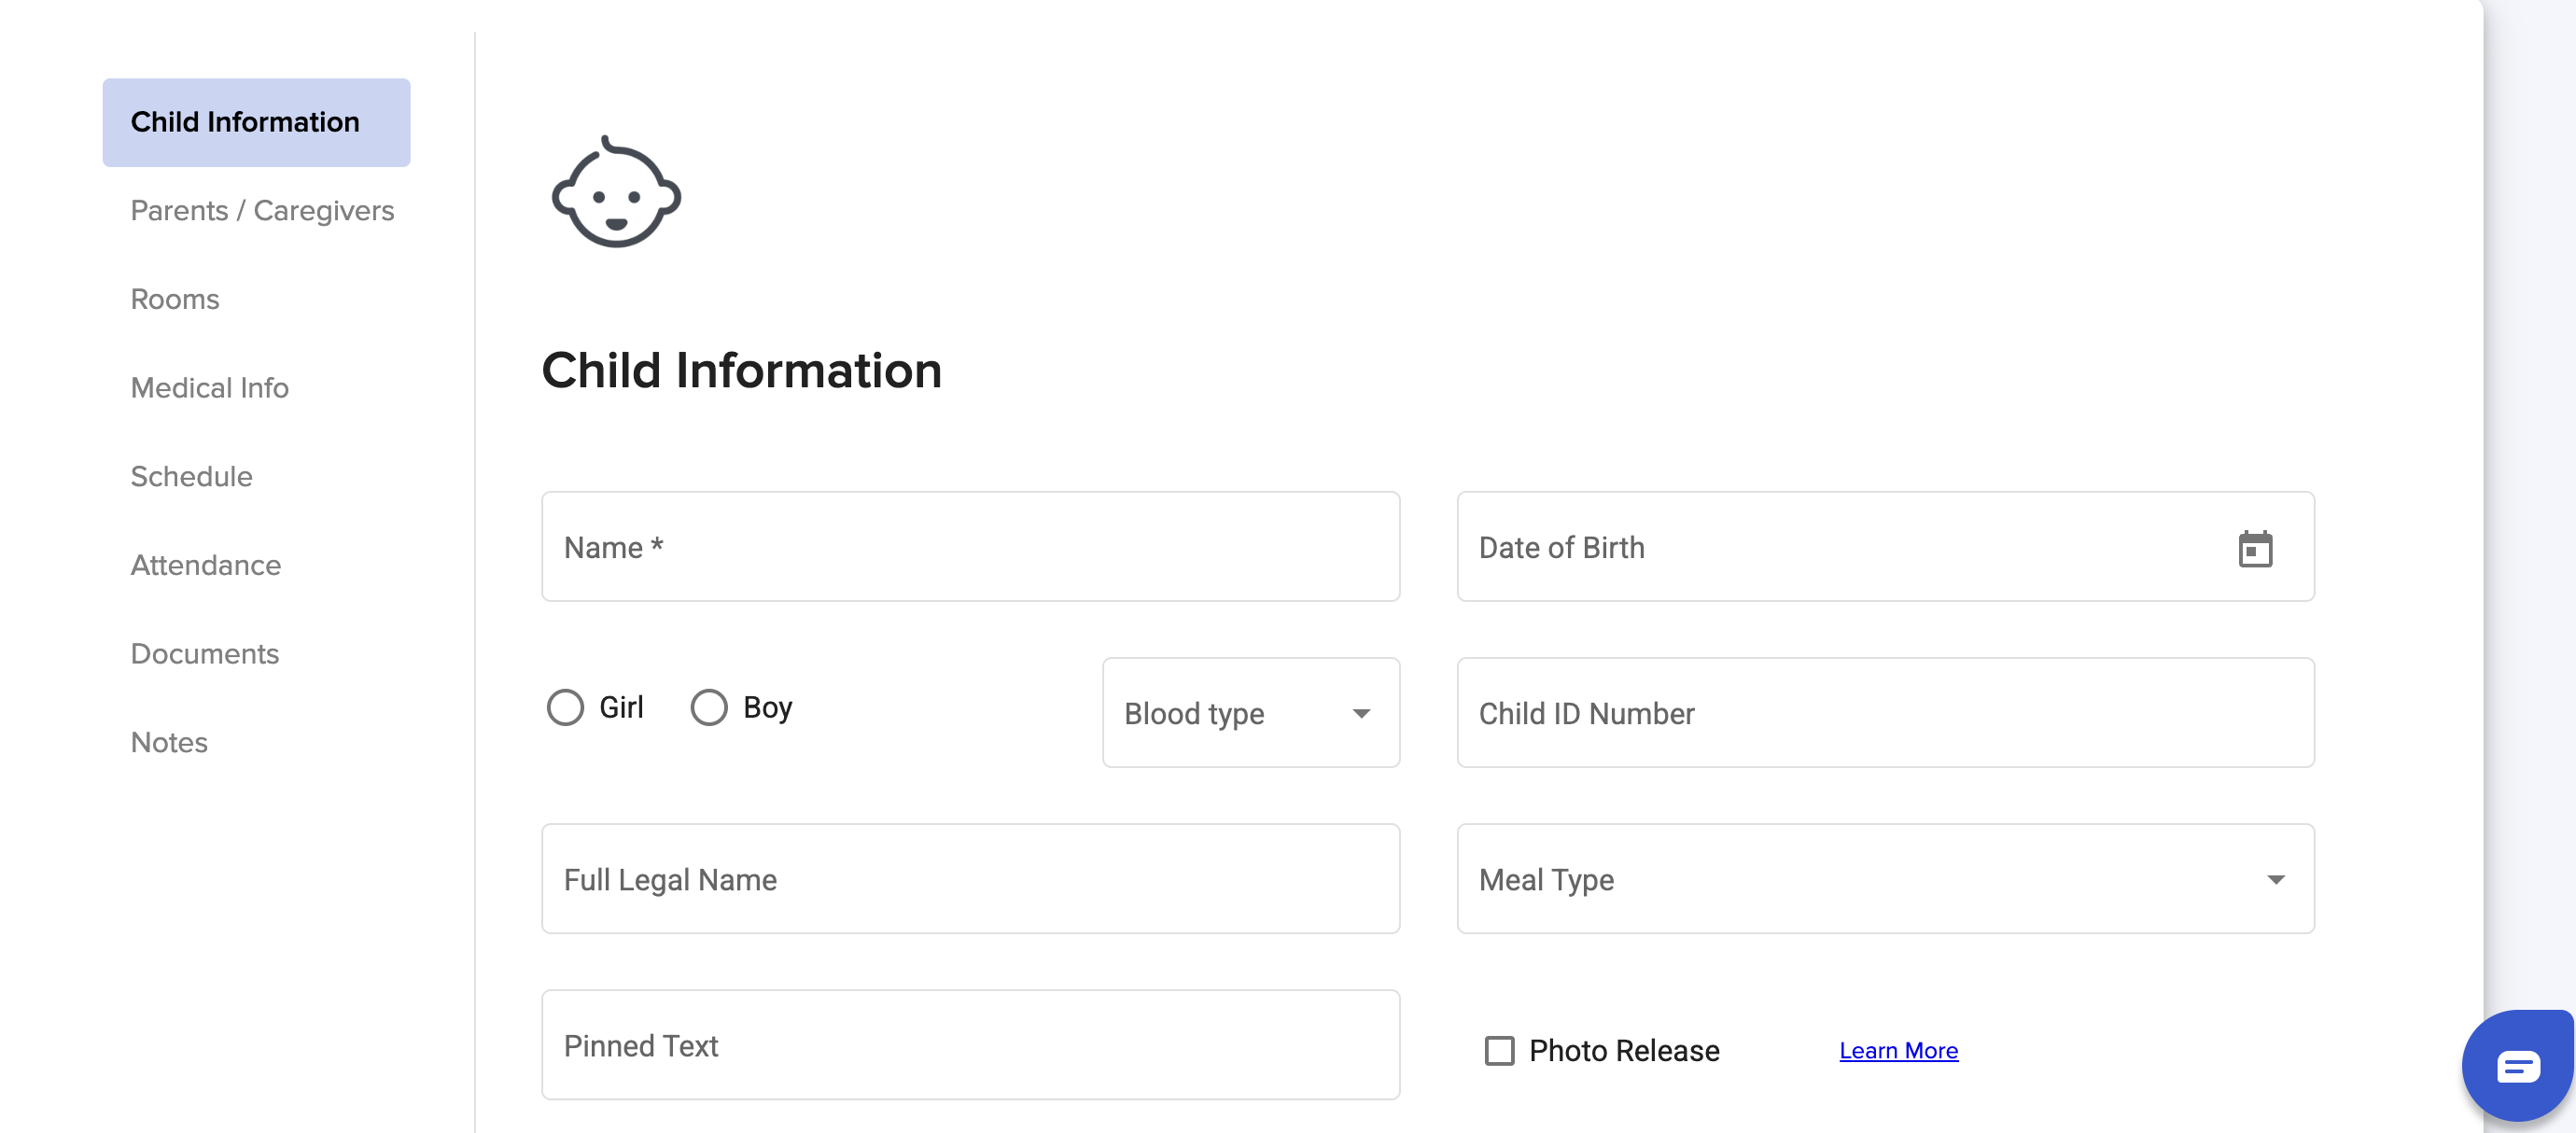The image size is (2576, 1133).
Task: Enable the Photo Release checkbox
Action: click(x=1499, y=1051)
